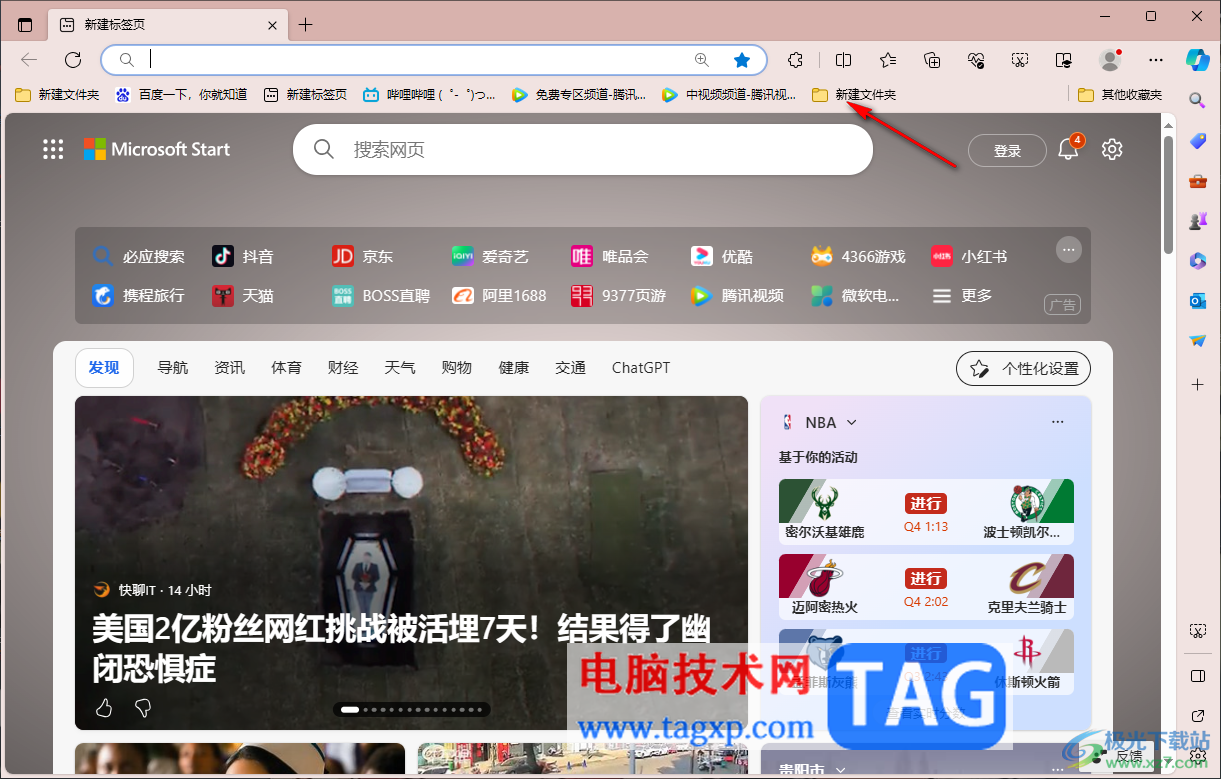Open 更多 quick links menu

(963, 296)
